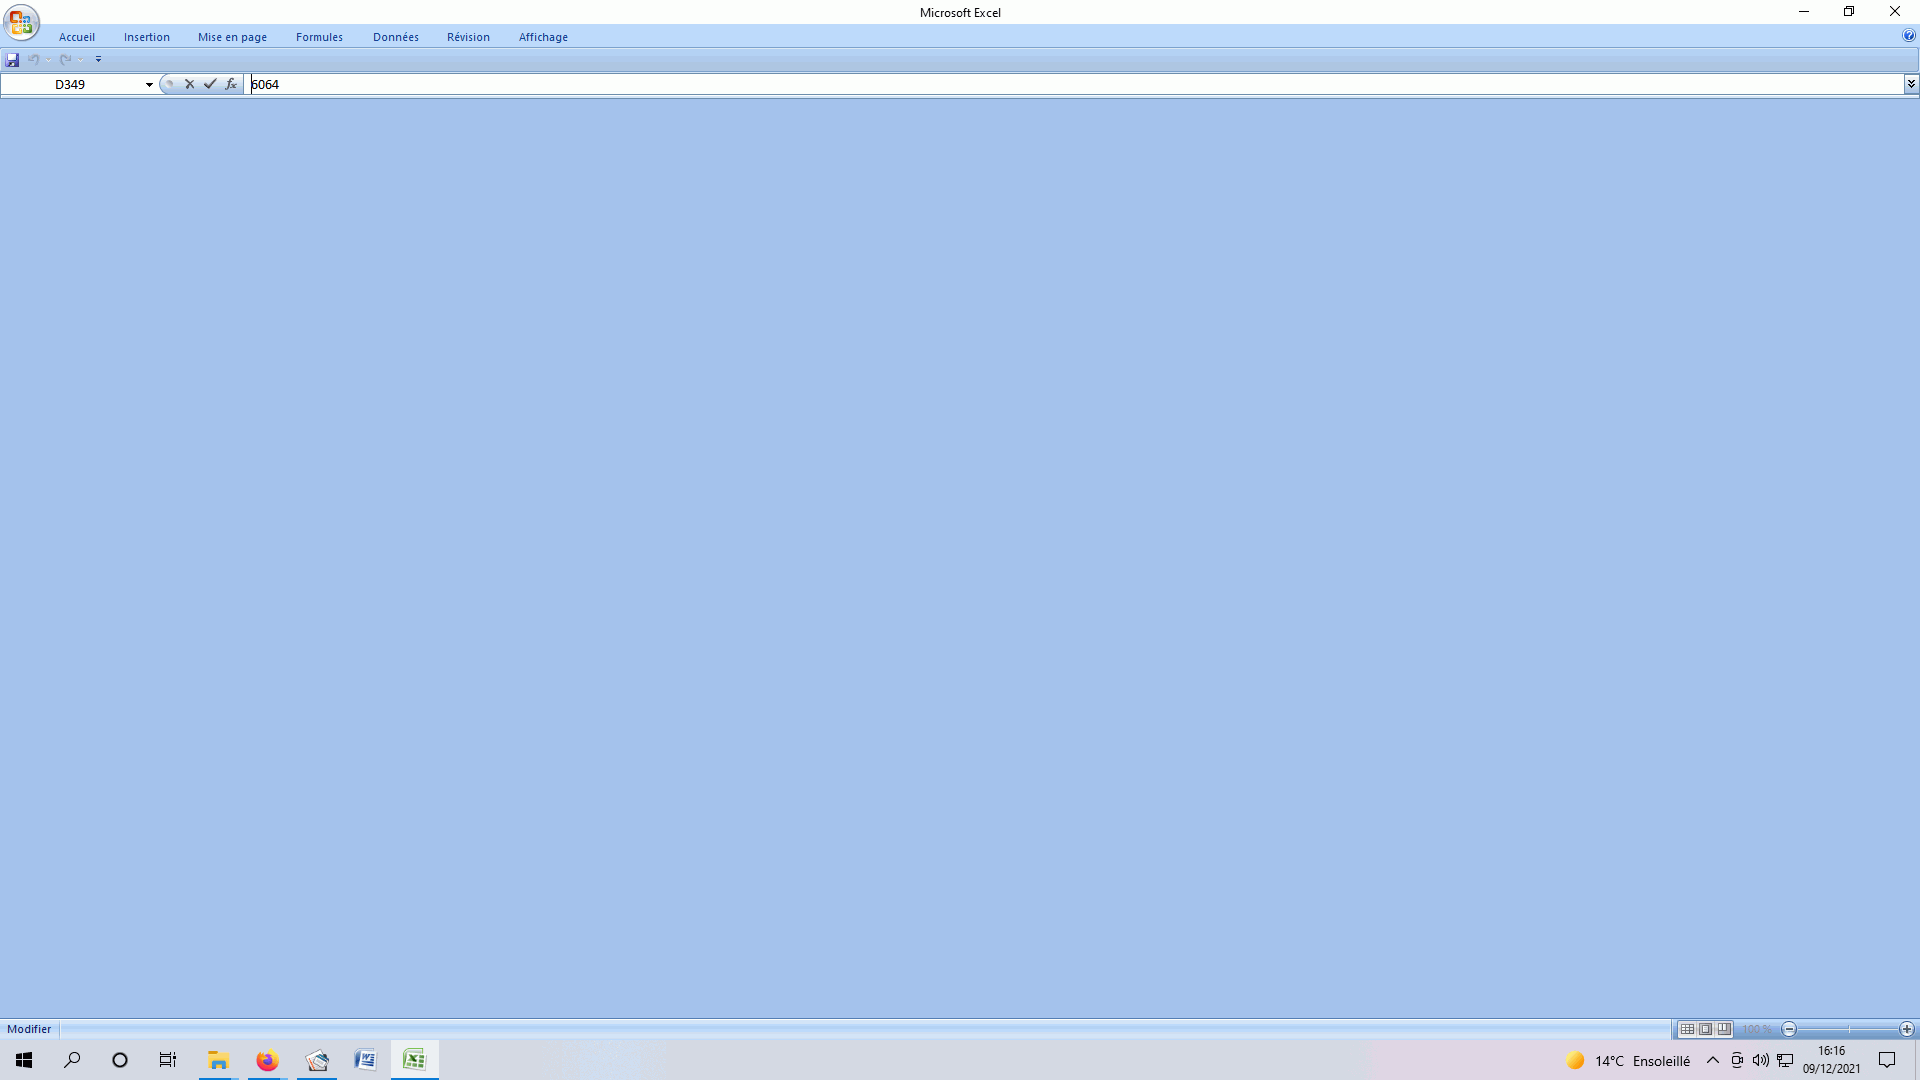Click the 100 % zoom level button
The image size is (1920, 1080).
1757,1029
